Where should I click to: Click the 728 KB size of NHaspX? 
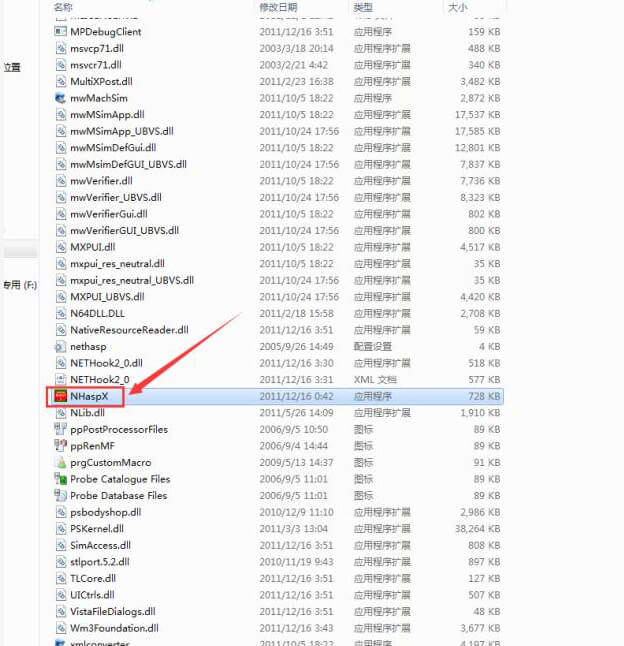pos(484,396)
